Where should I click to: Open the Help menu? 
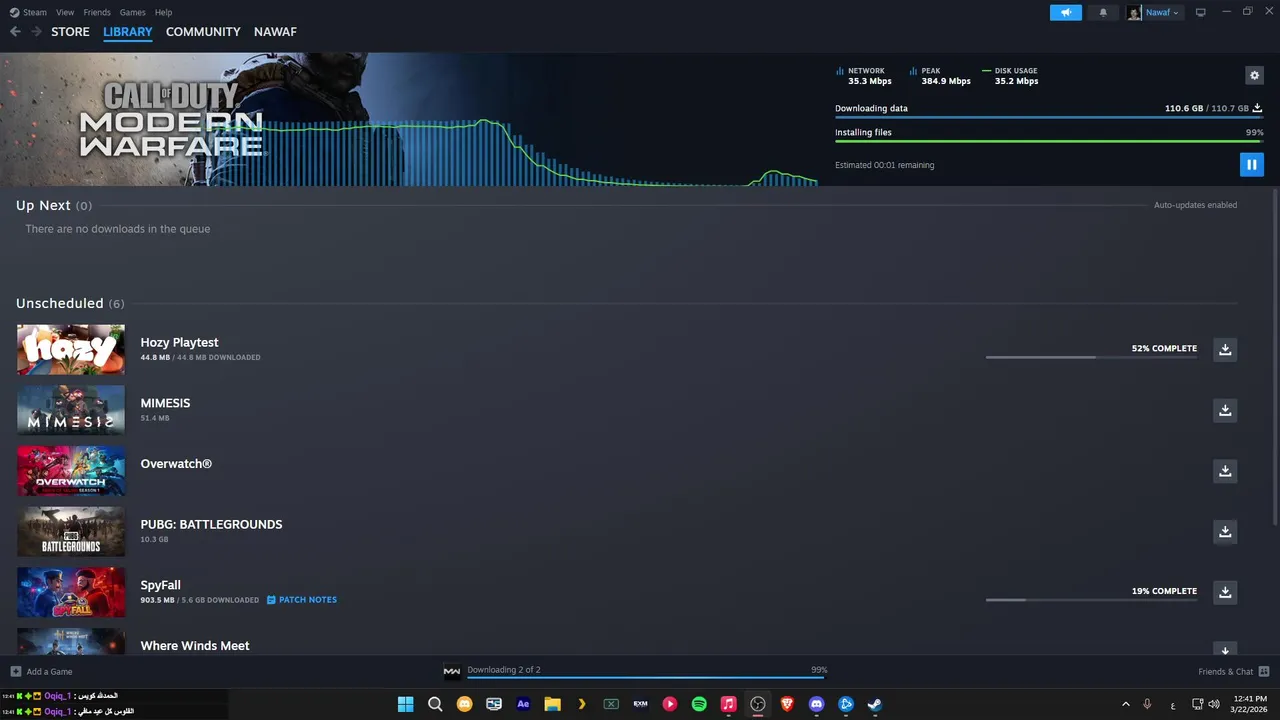pos(163,12)
